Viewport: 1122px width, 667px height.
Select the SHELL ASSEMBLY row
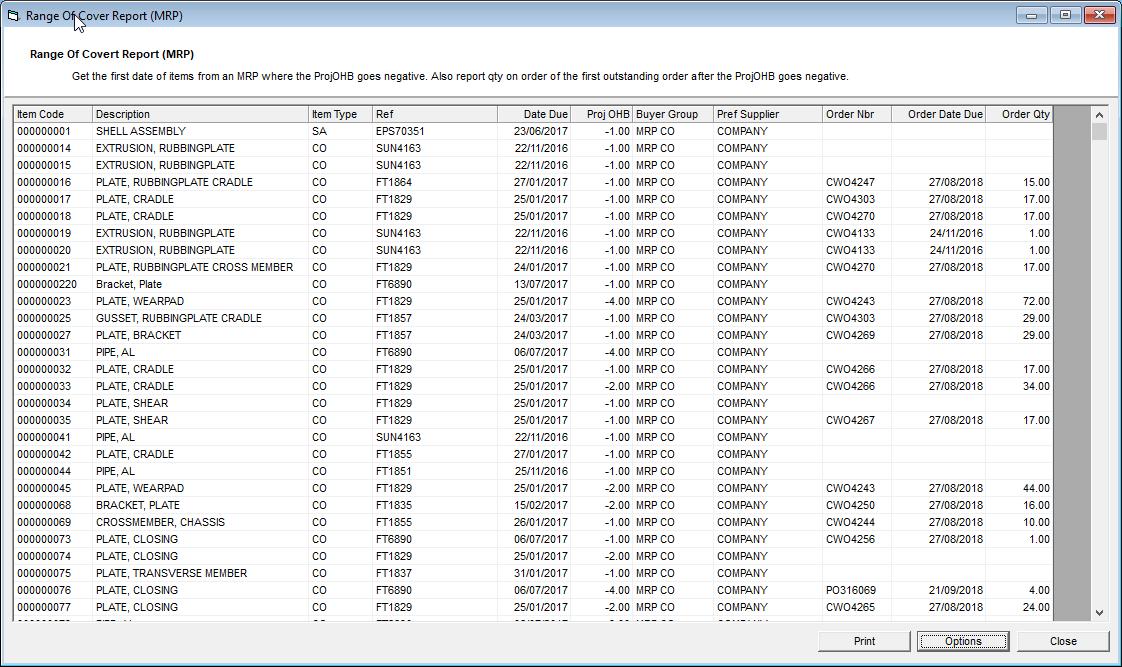tap(141, 131)
